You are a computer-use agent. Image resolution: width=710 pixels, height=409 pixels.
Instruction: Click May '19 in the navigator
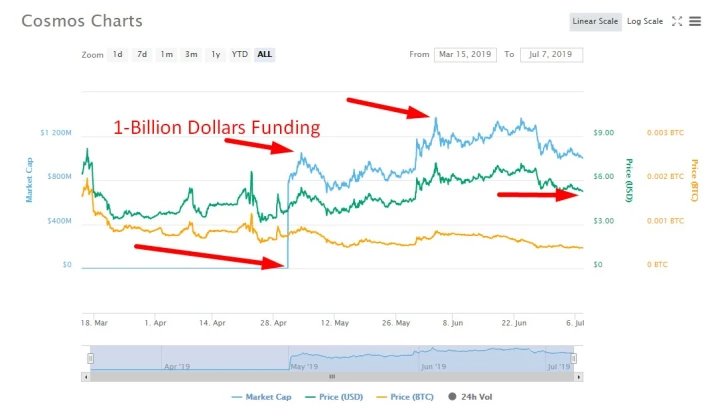point(304,366)
